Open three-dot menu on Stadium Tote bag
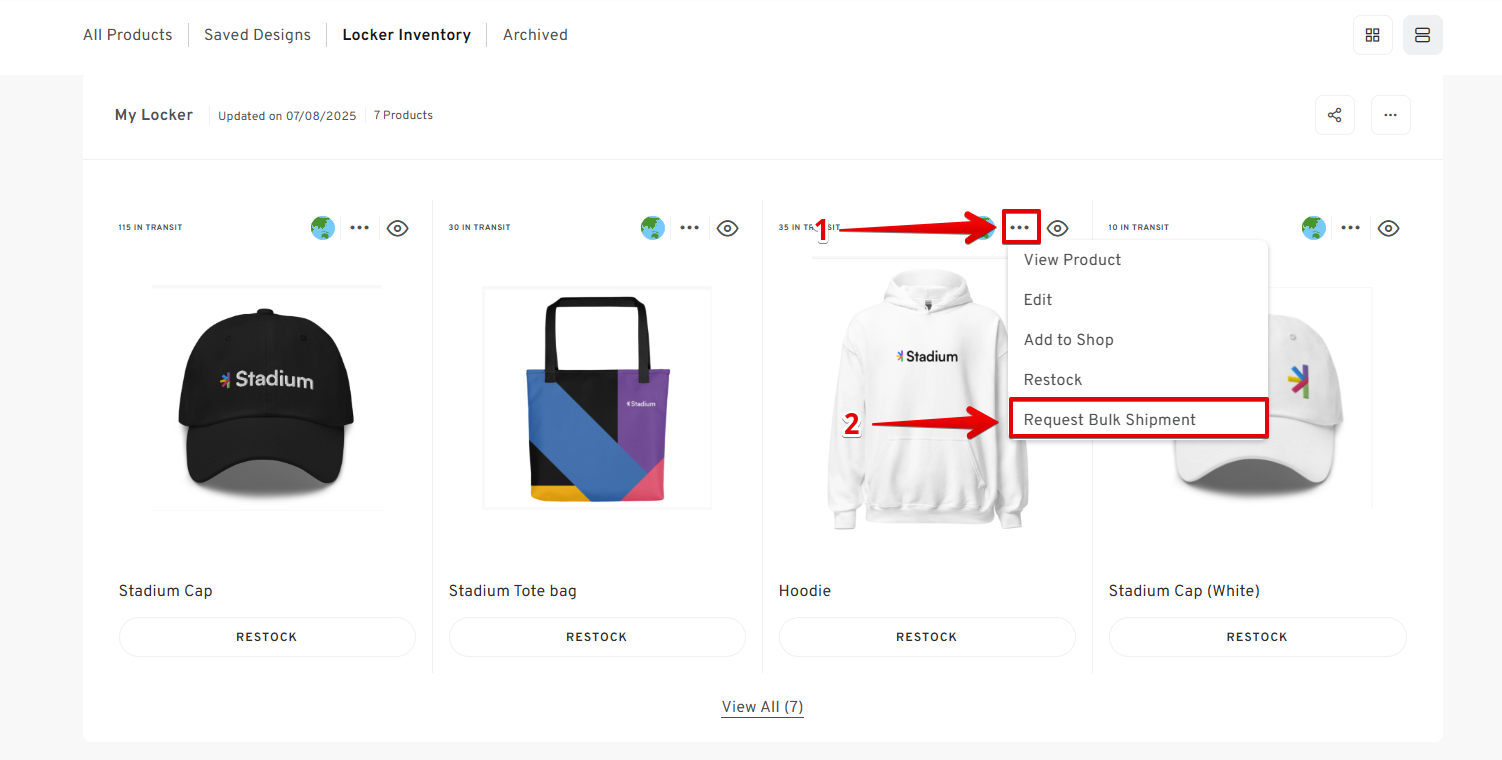Viewport: 1502px width, 760px height. tap(690, 228)
